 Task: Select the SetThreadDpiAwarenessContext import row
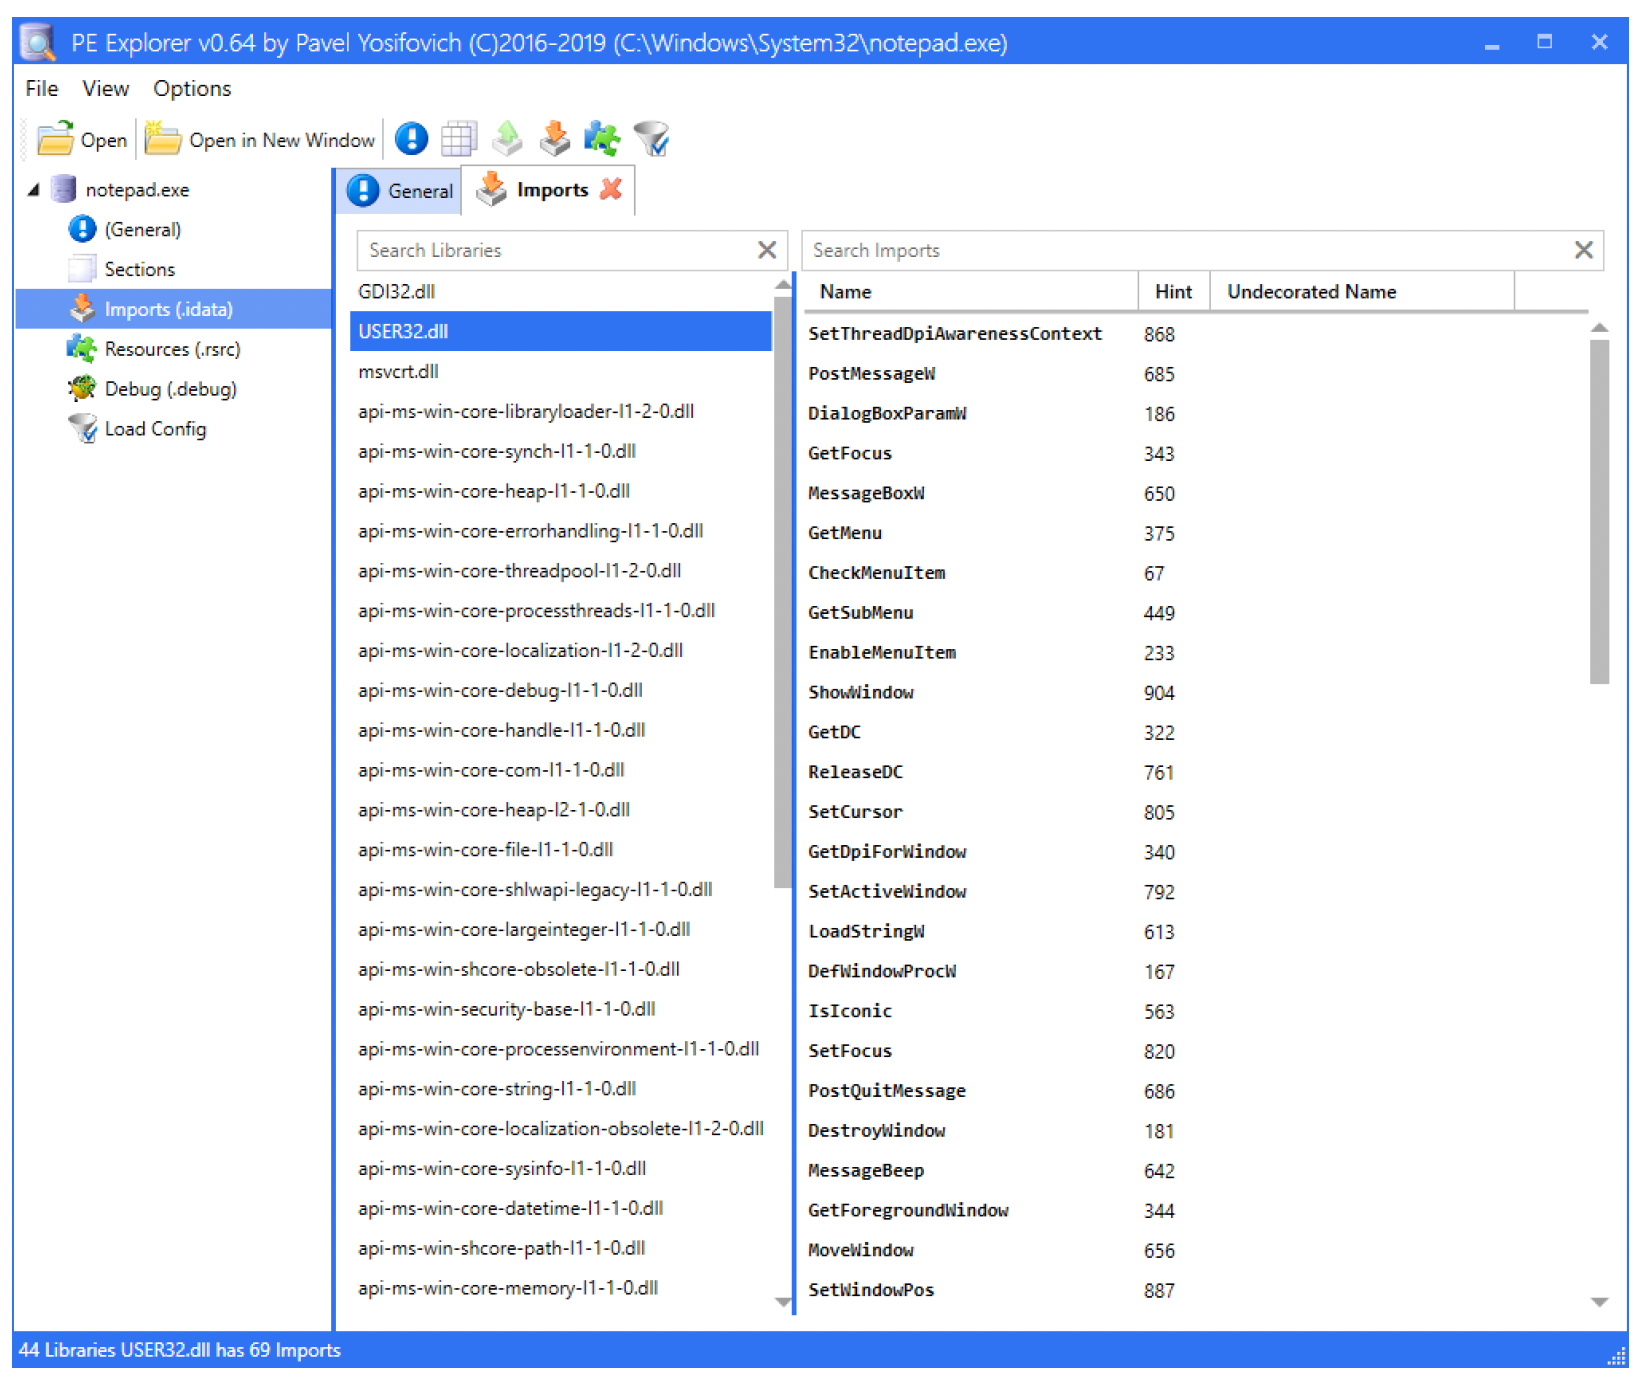(x=1195, y=334)
